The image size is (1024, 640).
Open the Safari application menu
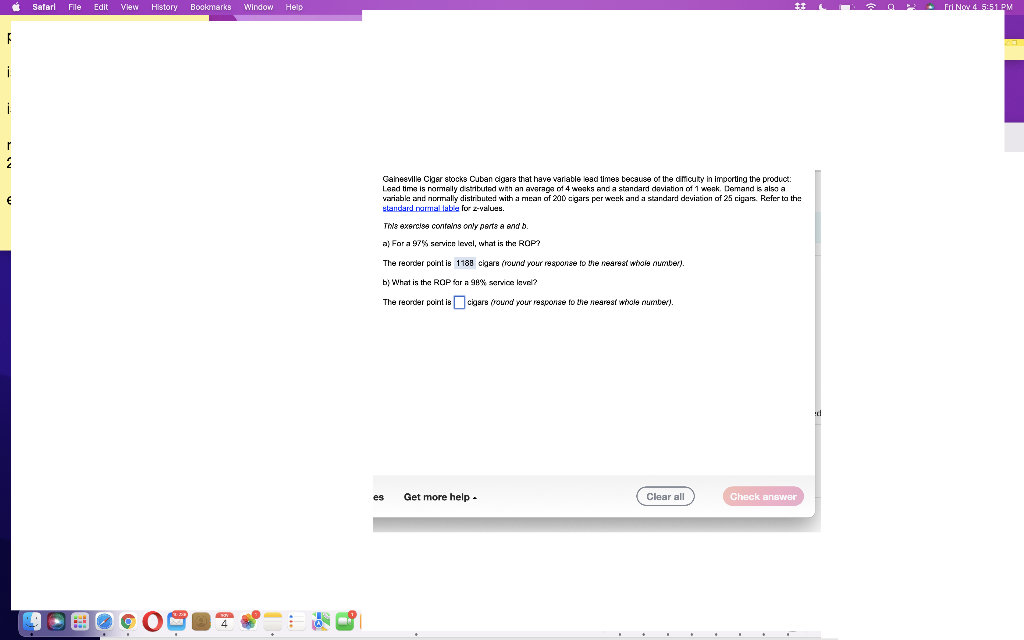point(44,7)
